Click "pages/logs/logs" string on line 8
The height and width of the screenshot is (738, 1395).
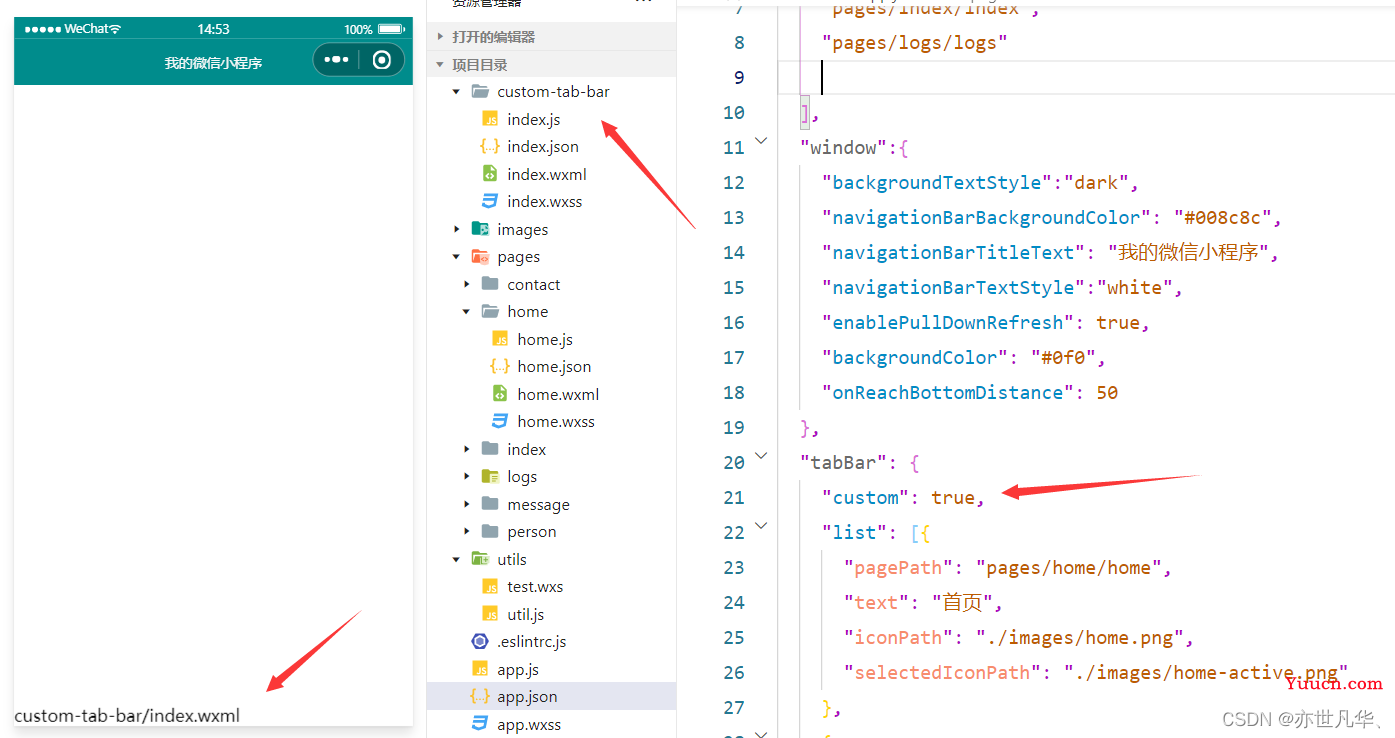click(x=914, y=42)
